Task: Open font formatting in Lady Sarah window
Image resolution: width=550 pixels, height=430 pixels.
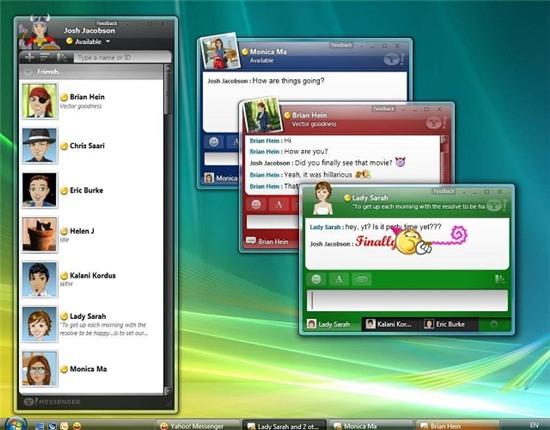Action: (x=339, y=280)
